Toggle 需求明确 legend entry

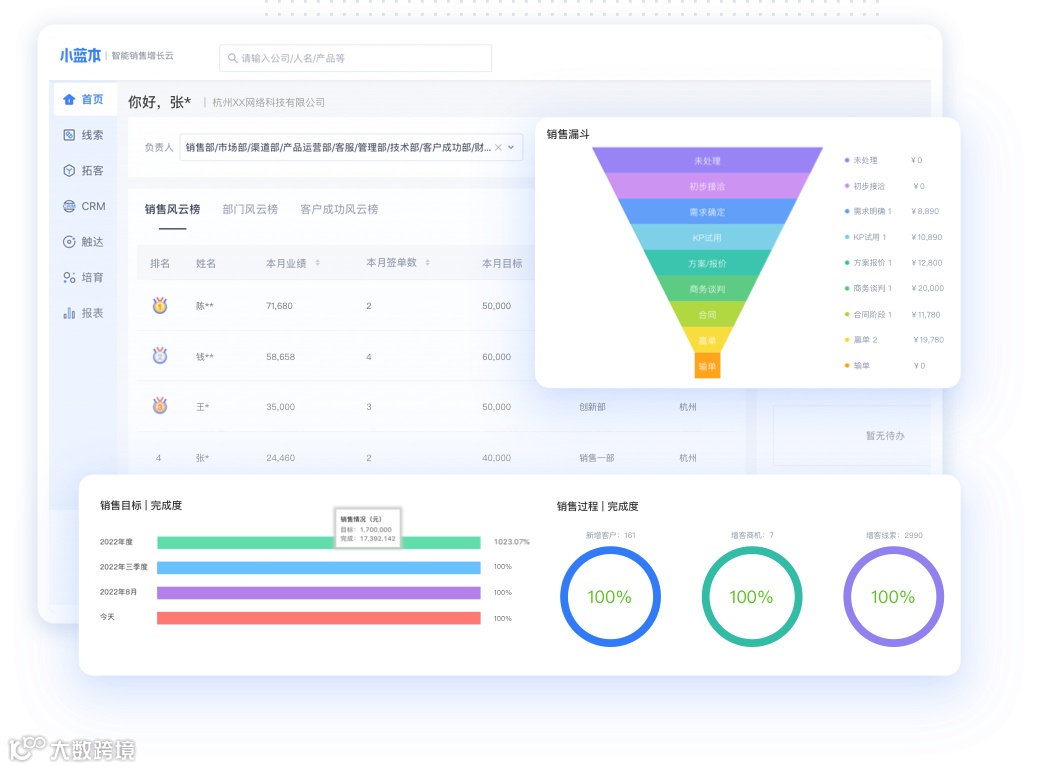[x=868, y=211]
